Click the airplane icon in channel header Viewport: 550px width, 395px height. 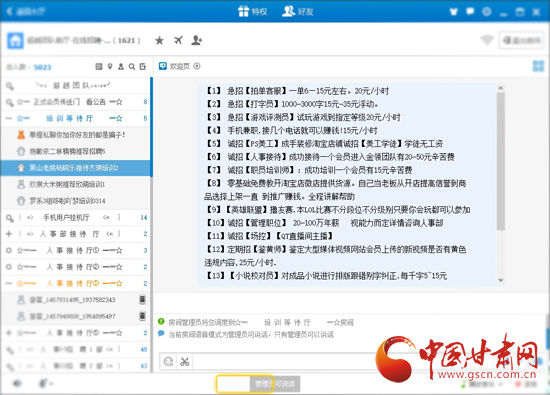coord(178,40)
